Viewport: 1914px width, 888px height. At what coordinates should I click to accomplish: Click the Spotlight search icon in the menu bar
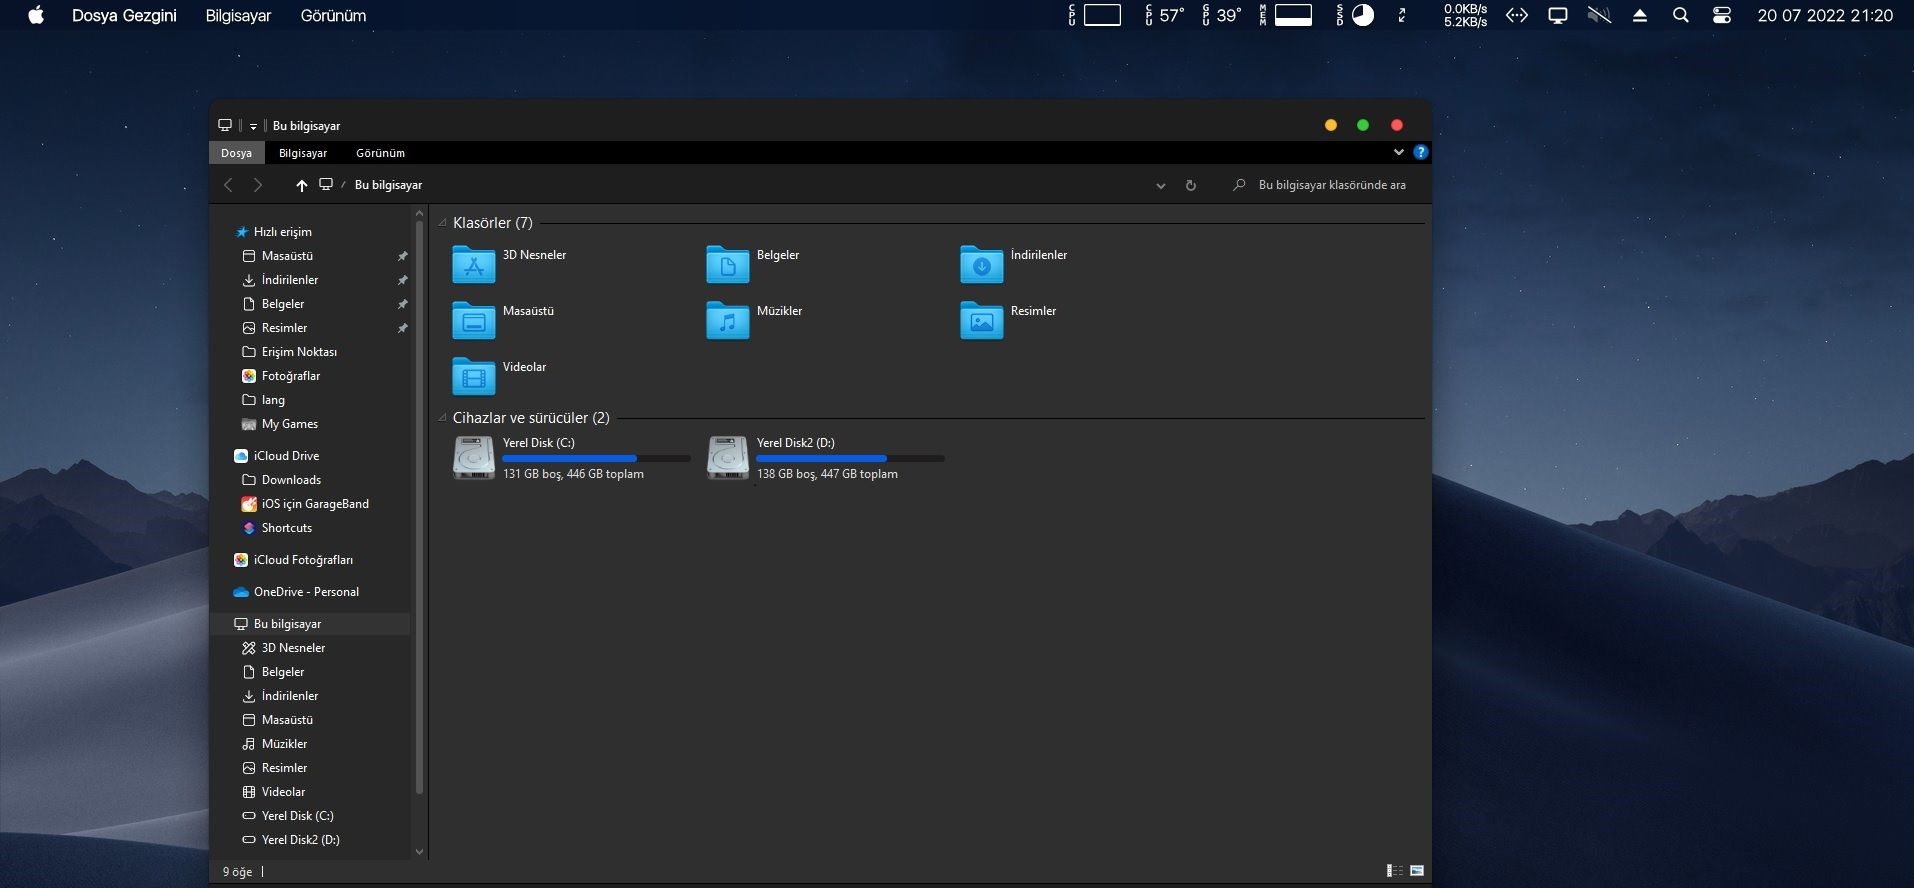tap(1680, 16)
